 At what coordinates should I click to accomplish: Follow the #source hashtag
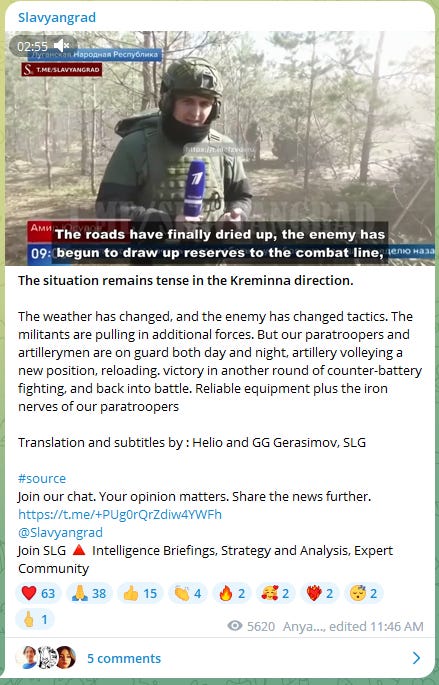[x=42, y=478]
